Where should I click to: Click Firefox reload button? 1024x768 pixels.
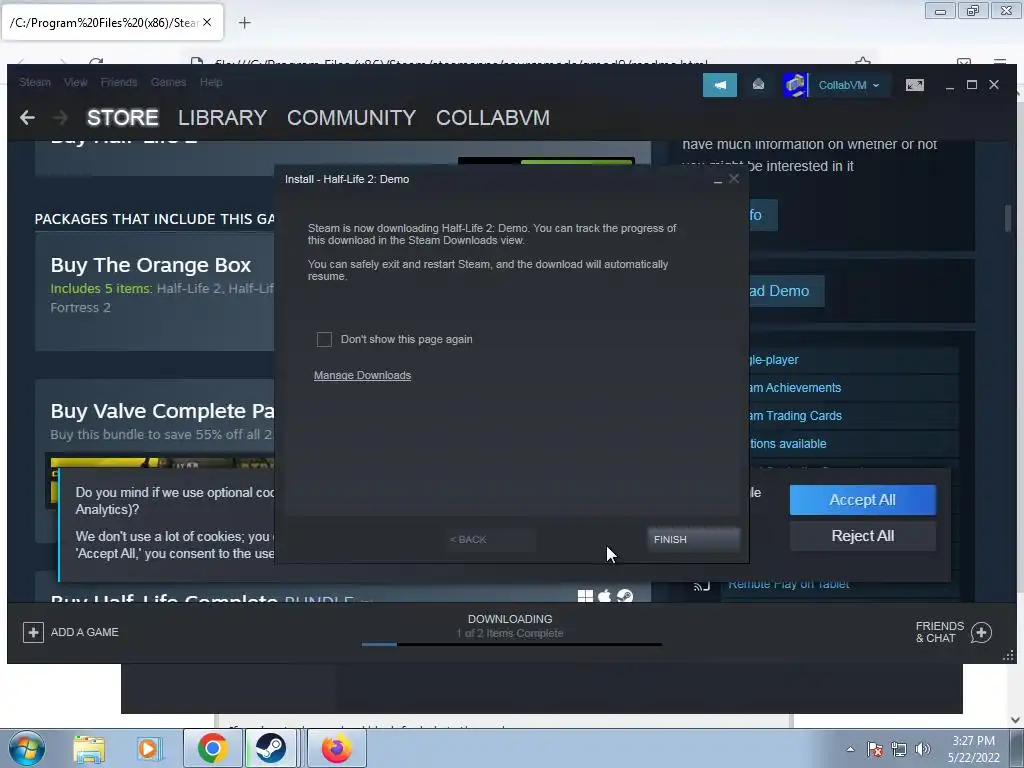96,62
